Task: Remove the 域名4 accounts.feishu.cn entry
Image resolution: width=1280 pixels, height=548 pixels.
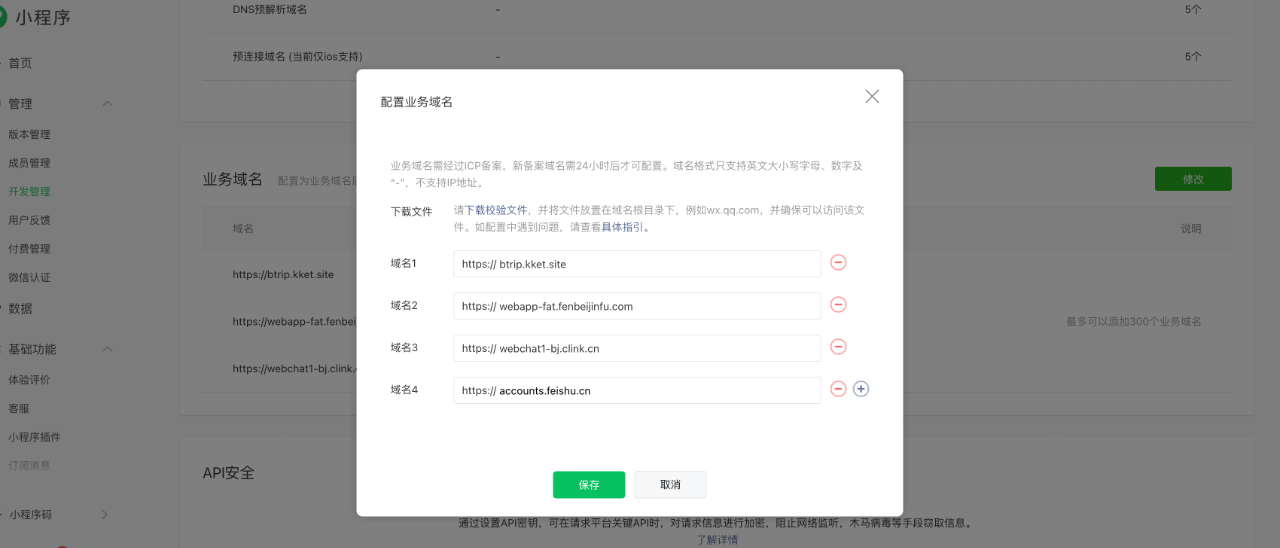Action: (839, 389)
